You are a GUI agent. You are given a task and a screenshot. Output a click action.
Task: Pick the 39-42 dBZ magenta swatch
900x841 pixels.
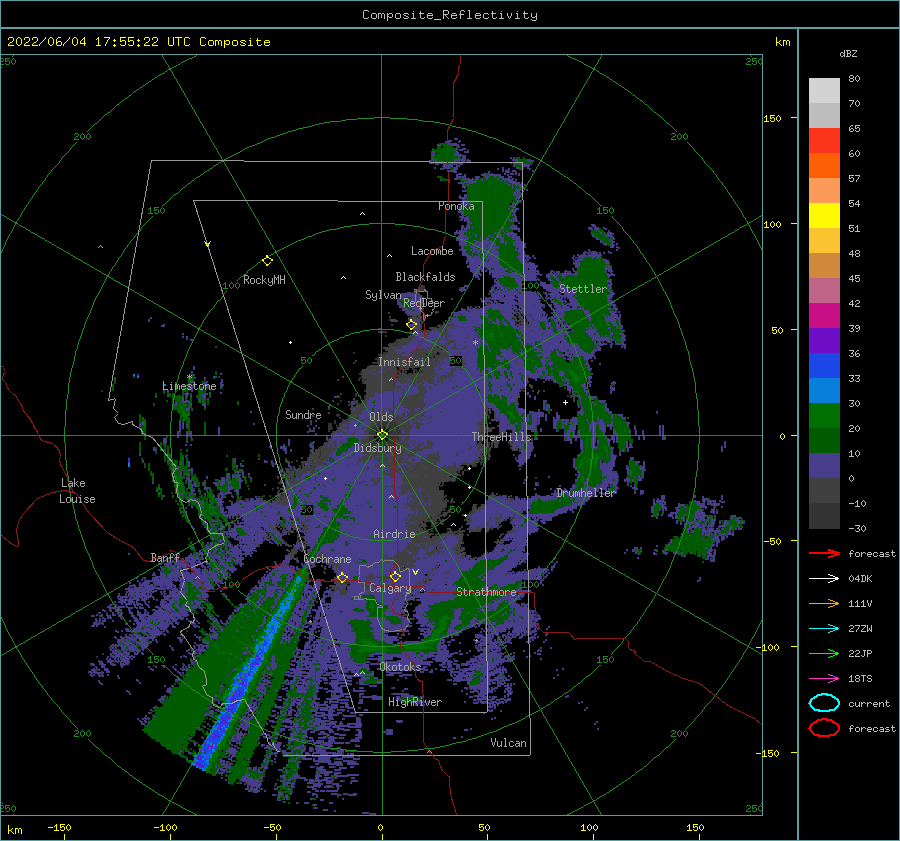click(824, 316)
